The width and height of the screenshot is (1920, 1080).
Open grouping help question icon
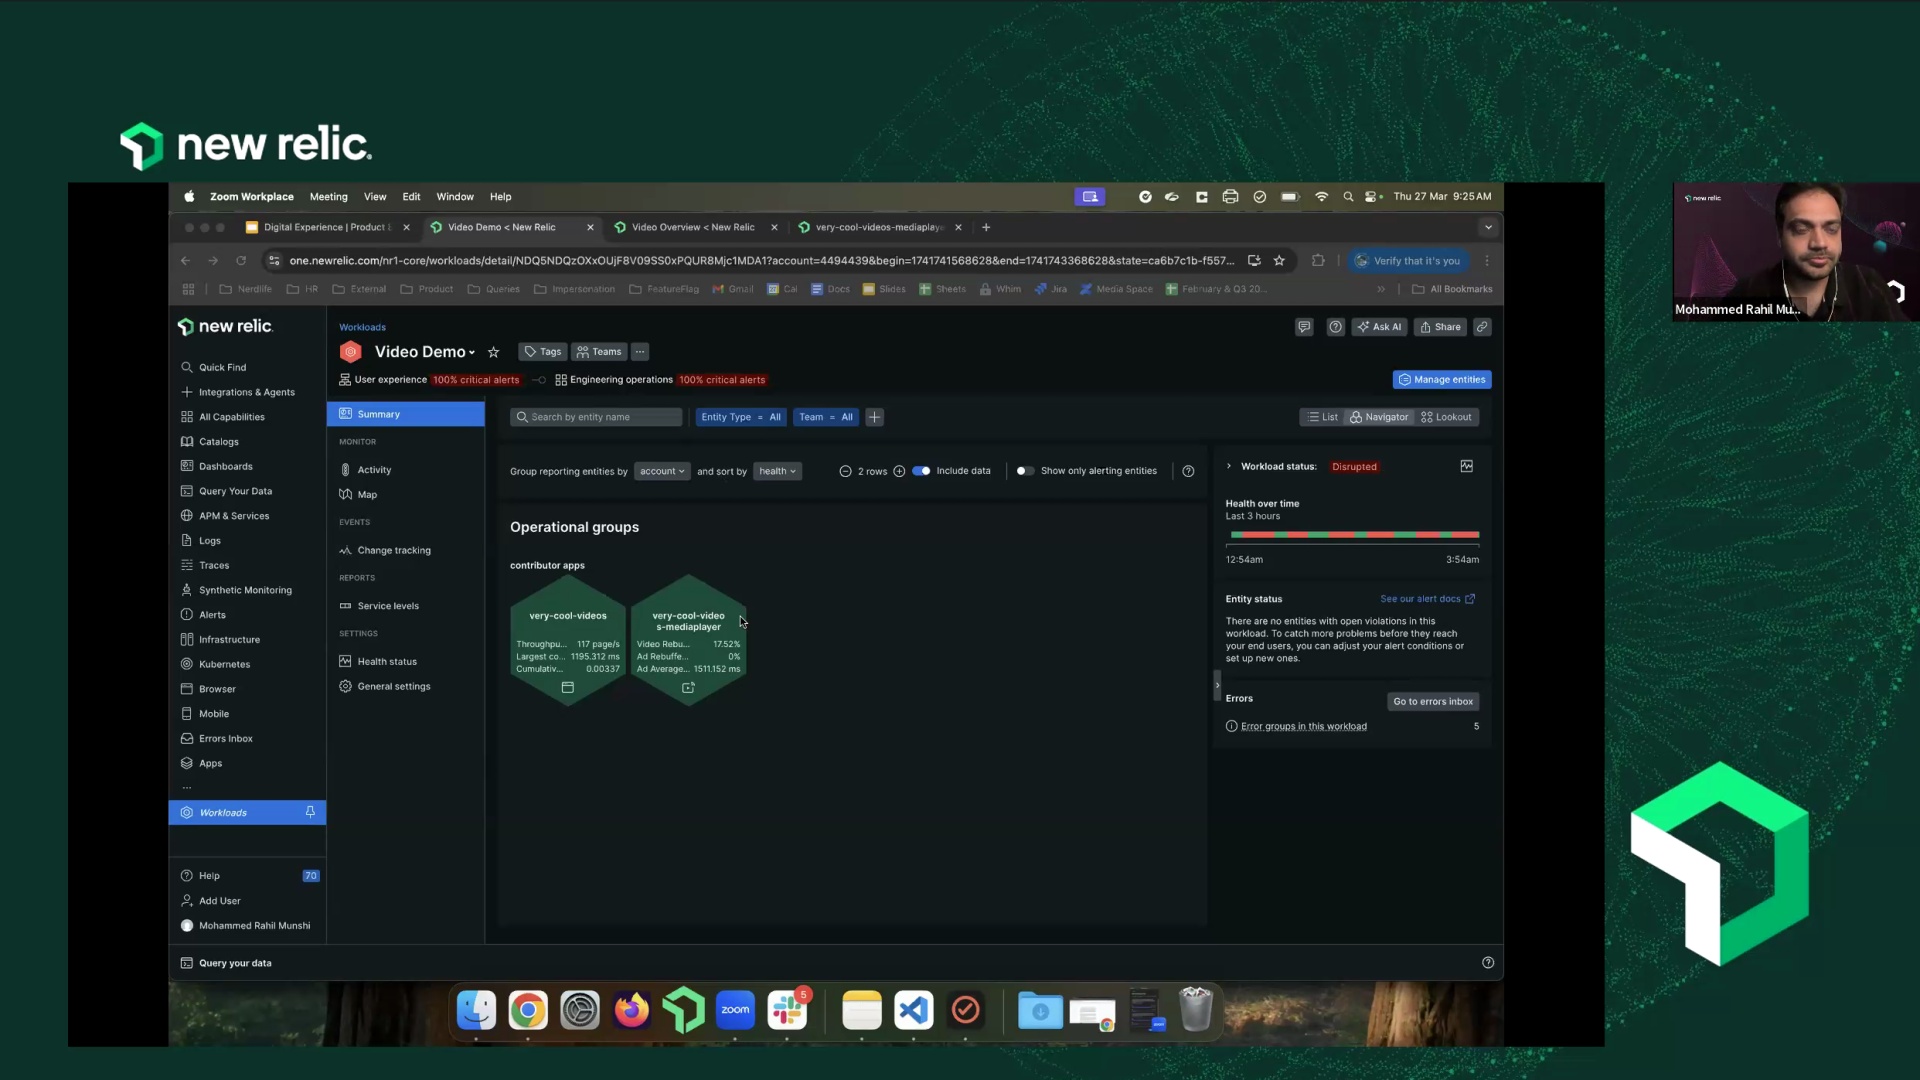pos(1188,471)
